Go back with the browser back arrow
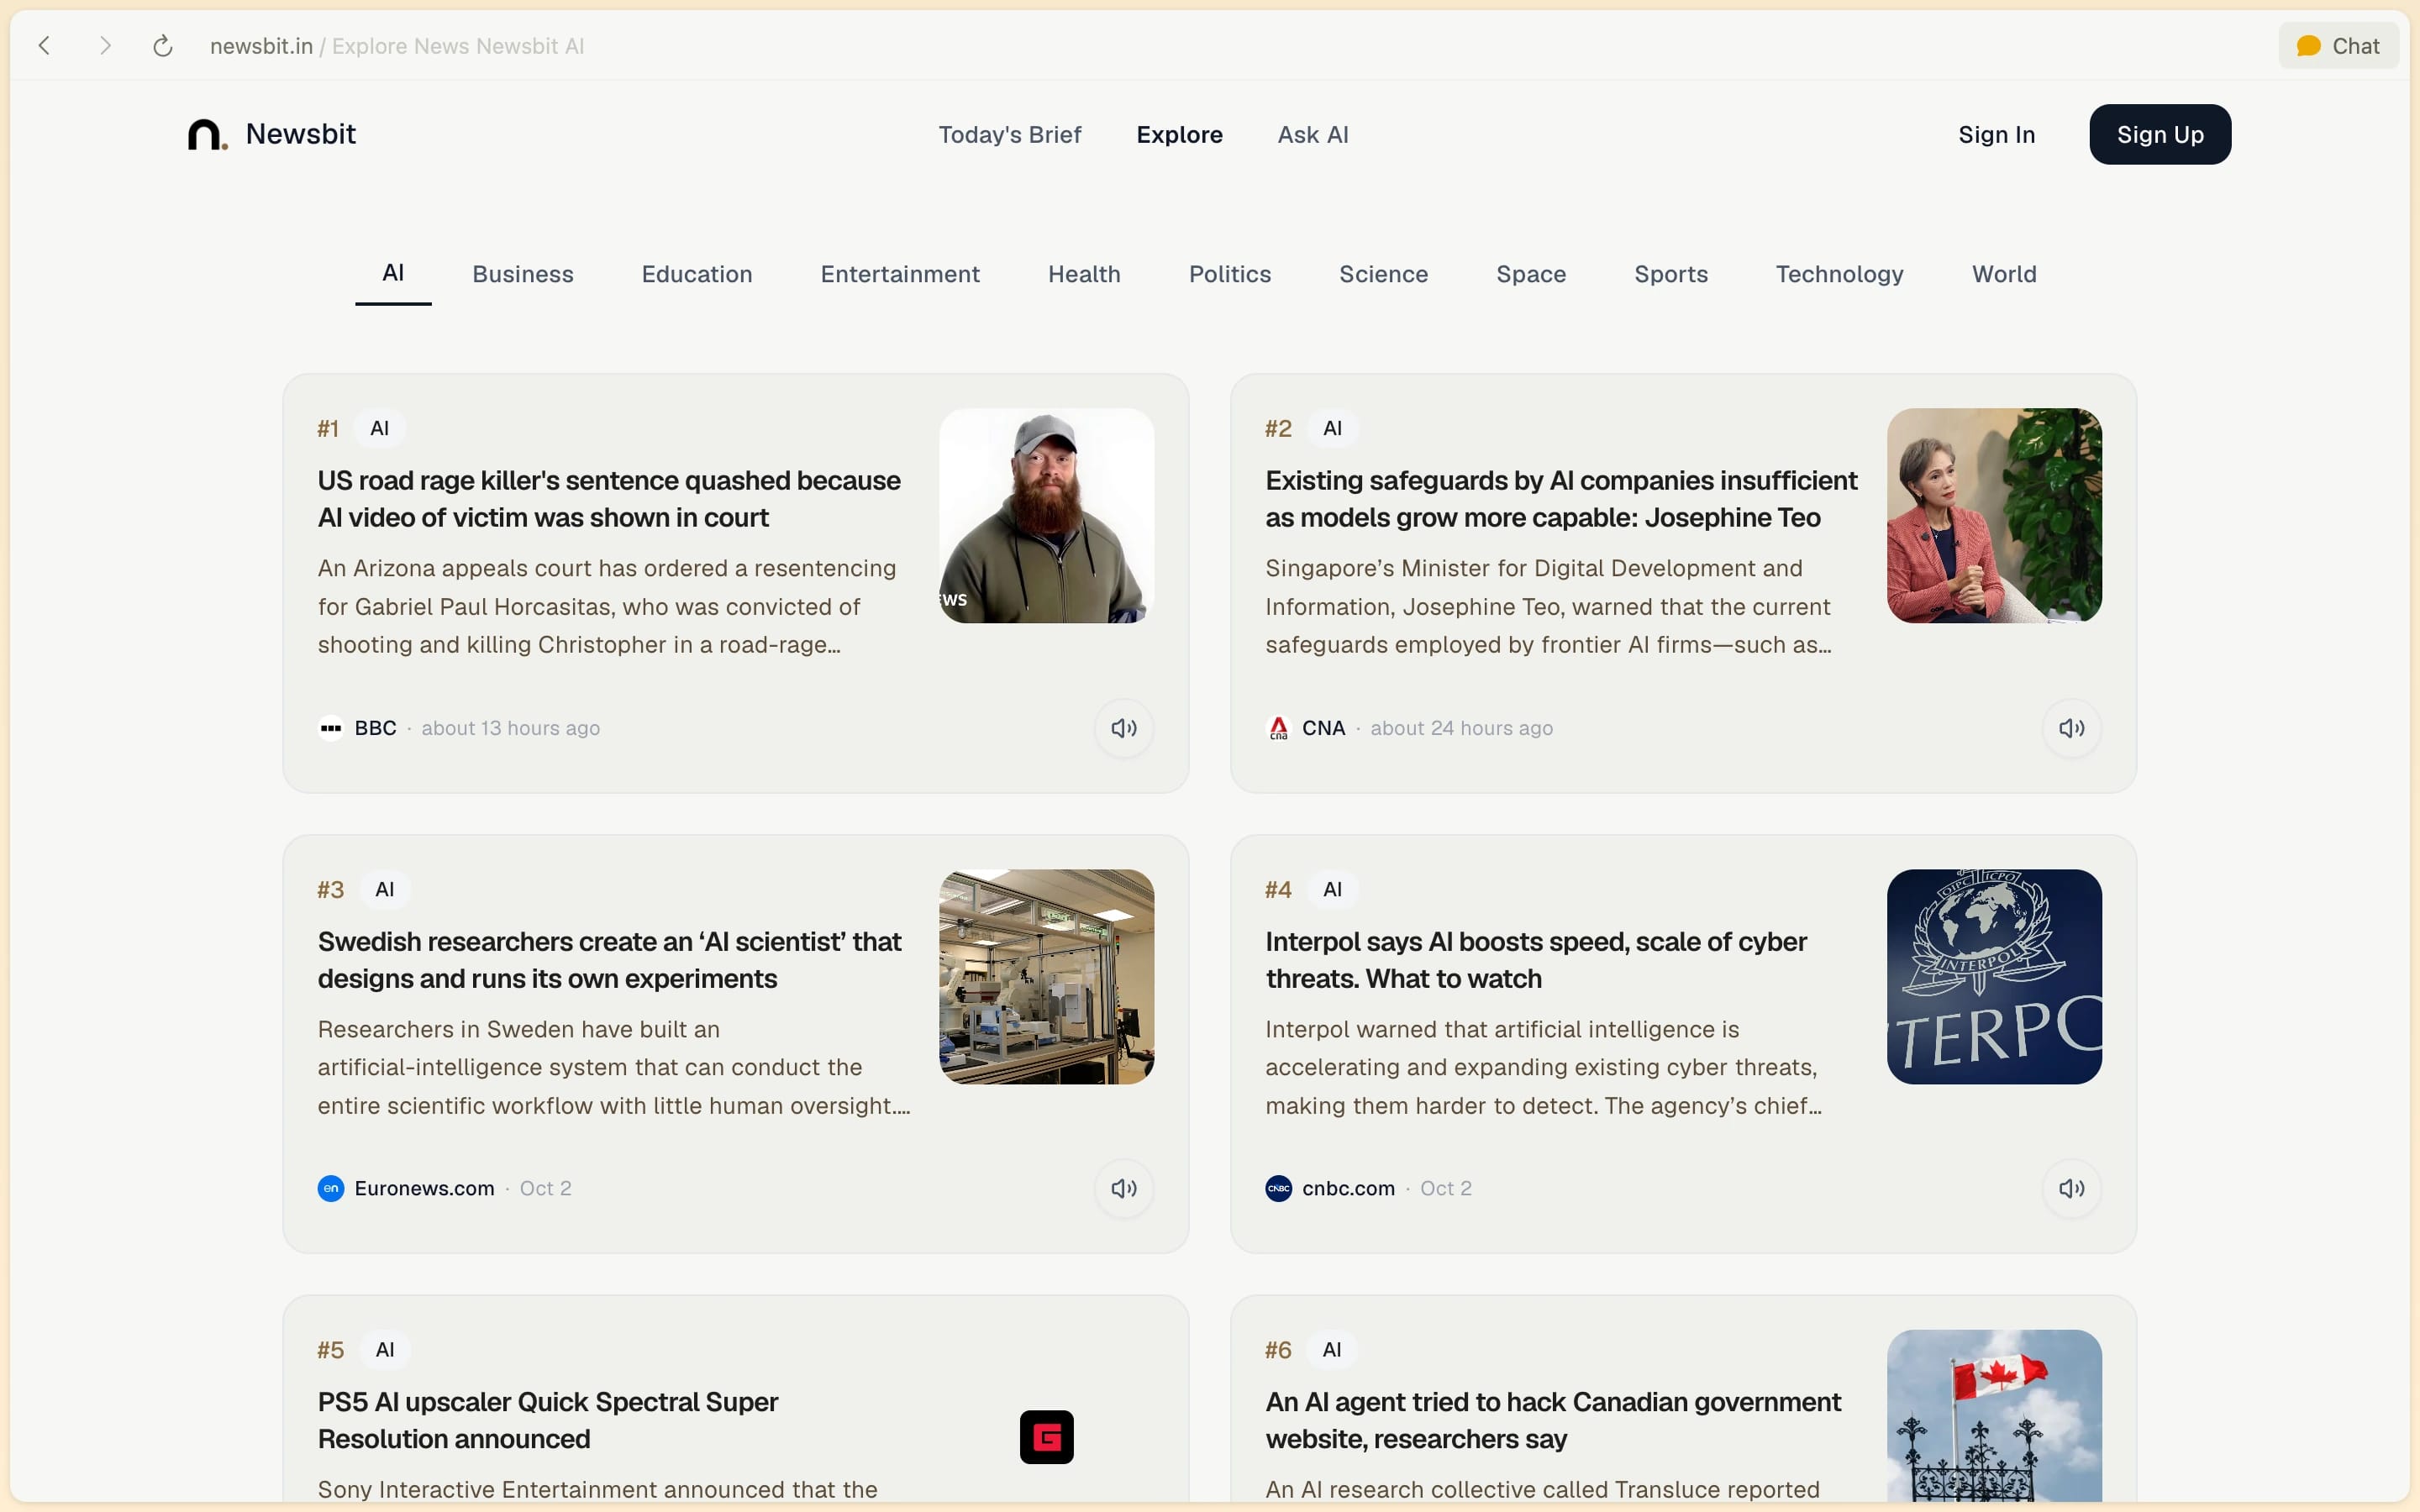 point(44,46)
